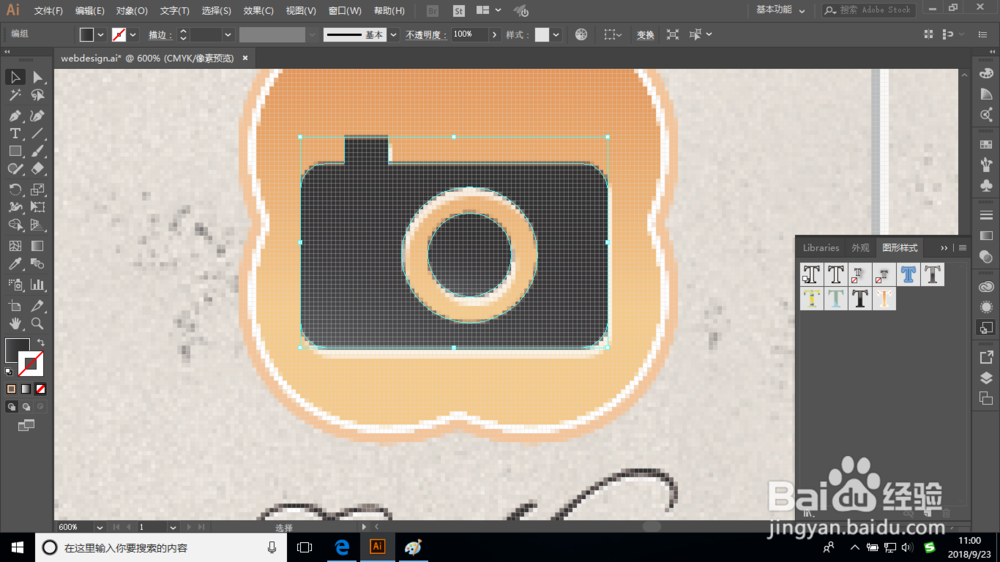Set paint mode to Color
The width and height of the screenshot is (1000, 562).
(x=11, y=388)
